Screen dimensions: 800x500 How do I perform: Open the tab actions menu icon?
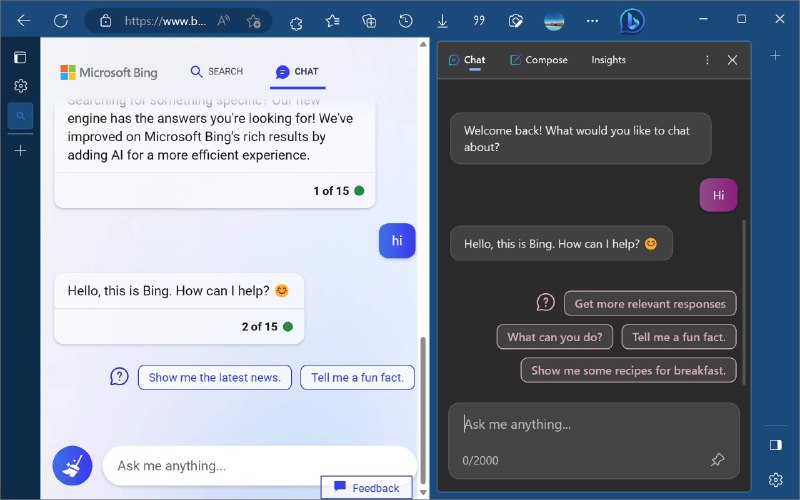20,57
